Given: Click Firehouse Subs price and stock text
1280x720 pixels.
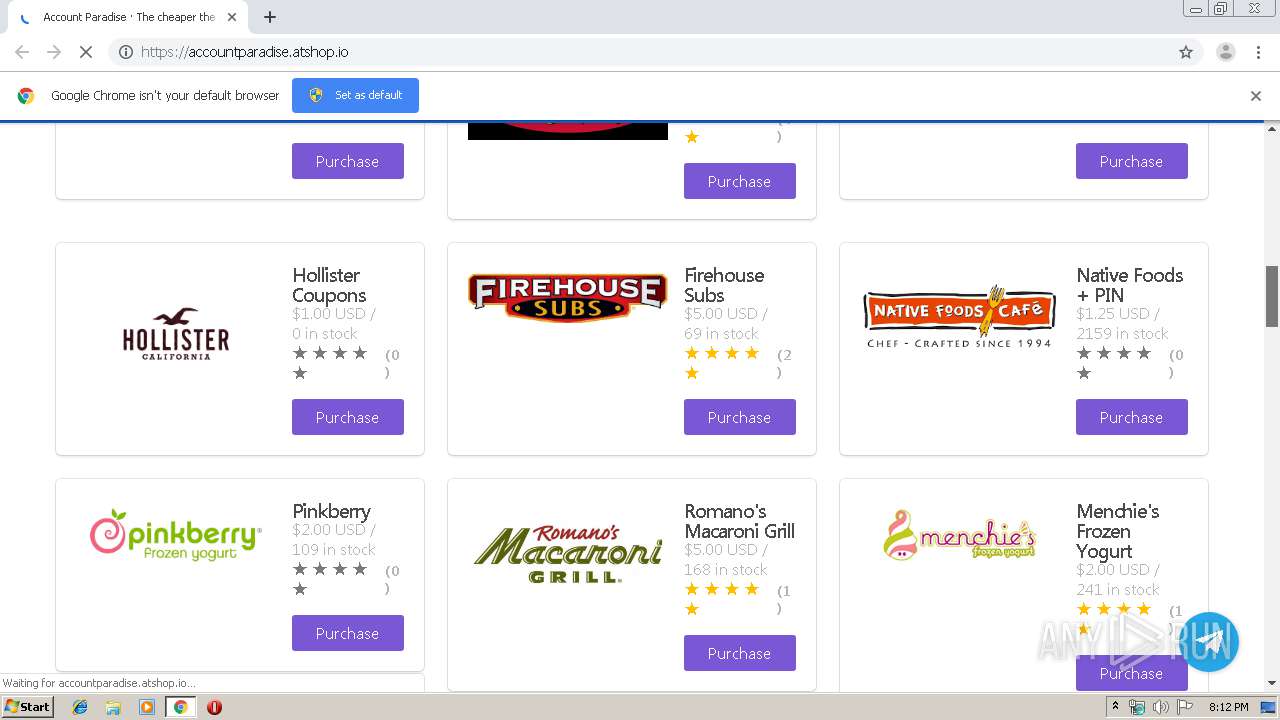Looking at the screenshot, I should pos(726,323).
